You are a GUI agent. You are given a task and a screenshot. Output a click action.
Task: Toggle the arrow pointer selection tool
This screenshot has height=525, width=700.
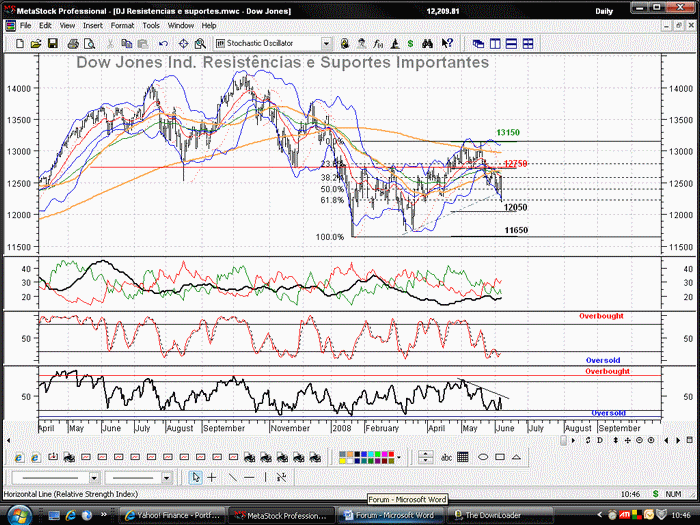[196, 477]
